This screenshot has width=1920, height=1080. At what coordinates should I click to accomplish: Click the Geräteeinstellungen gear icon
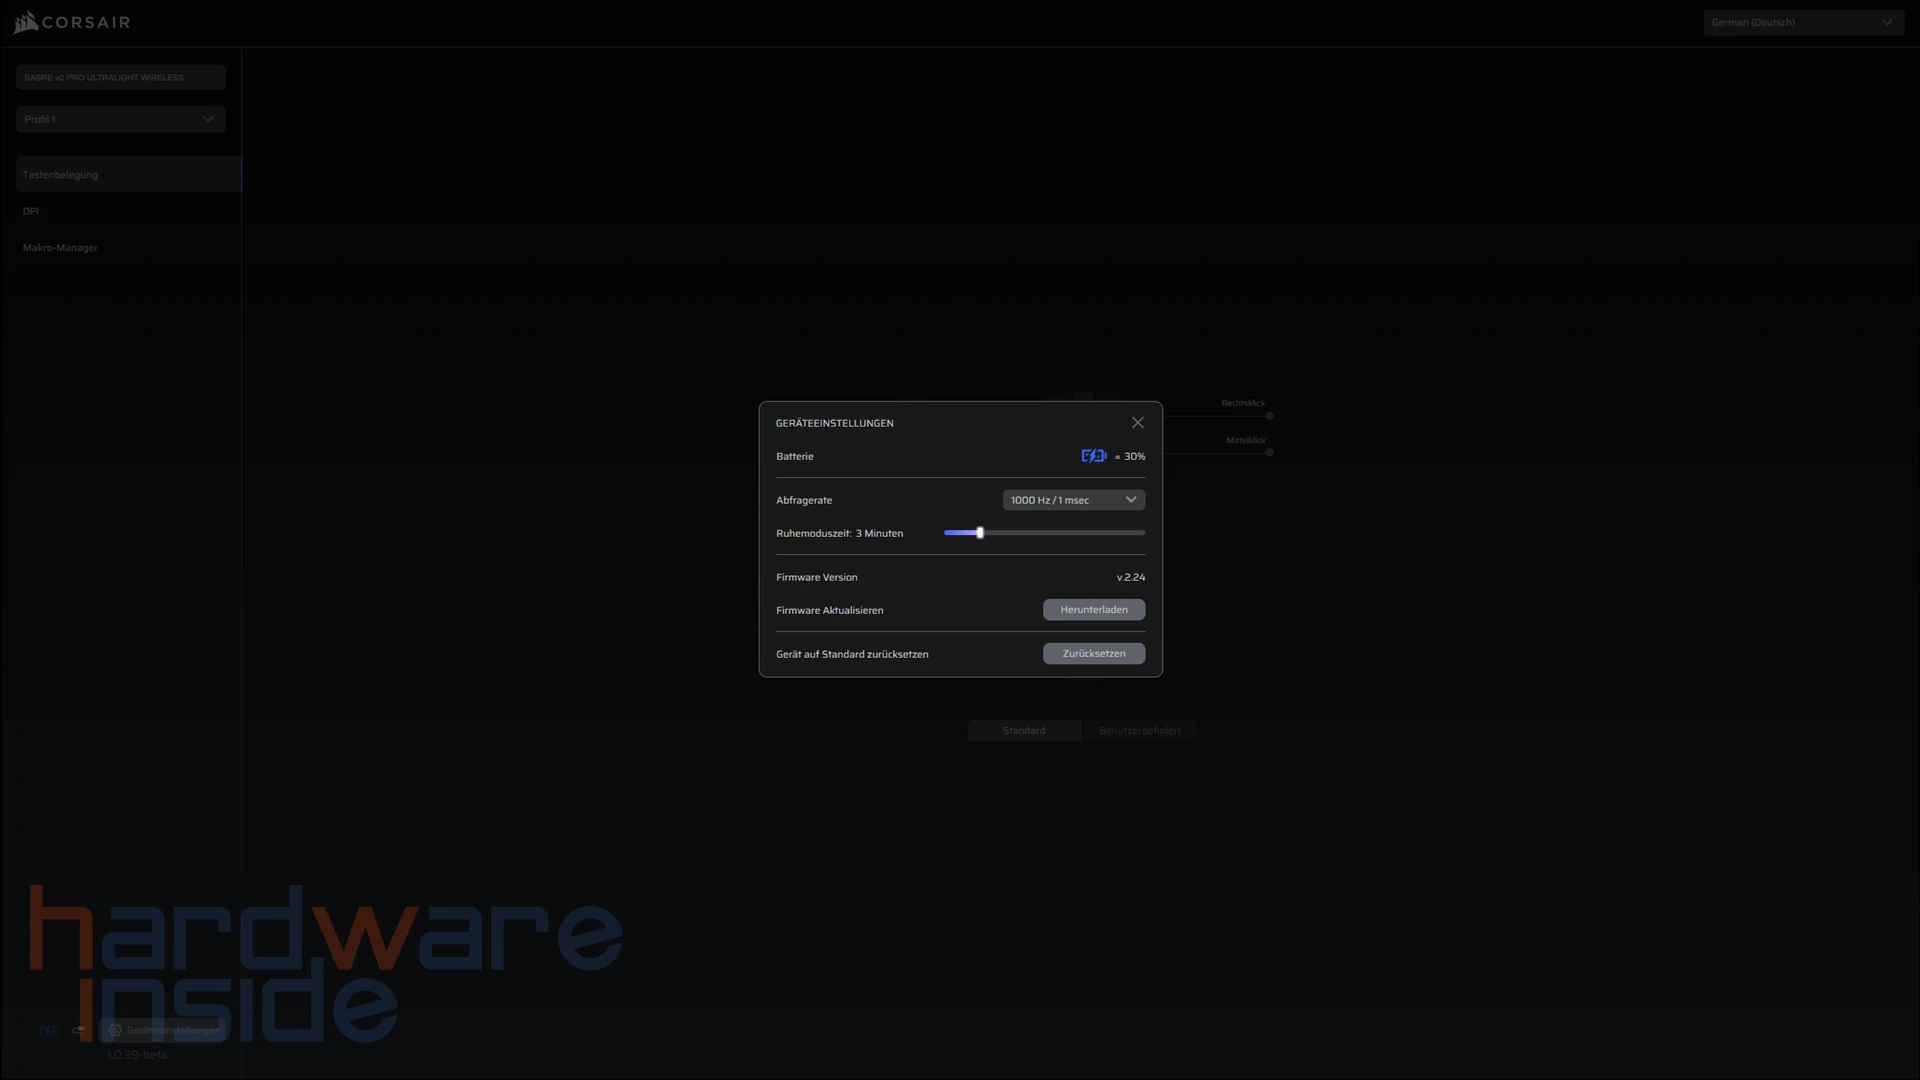(115, 1030)
